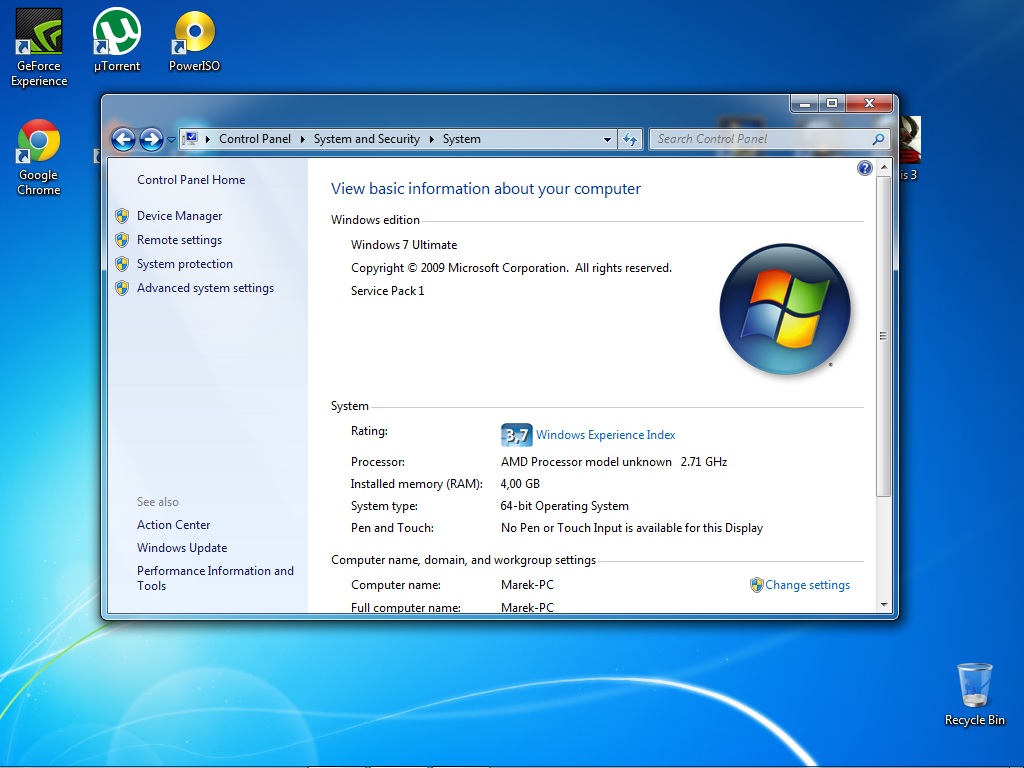Image resolution: width=1024 pixels, height=768 pixels.
Task: Open Remote settings
Action: pyautogui.click(x=180, y=240)
